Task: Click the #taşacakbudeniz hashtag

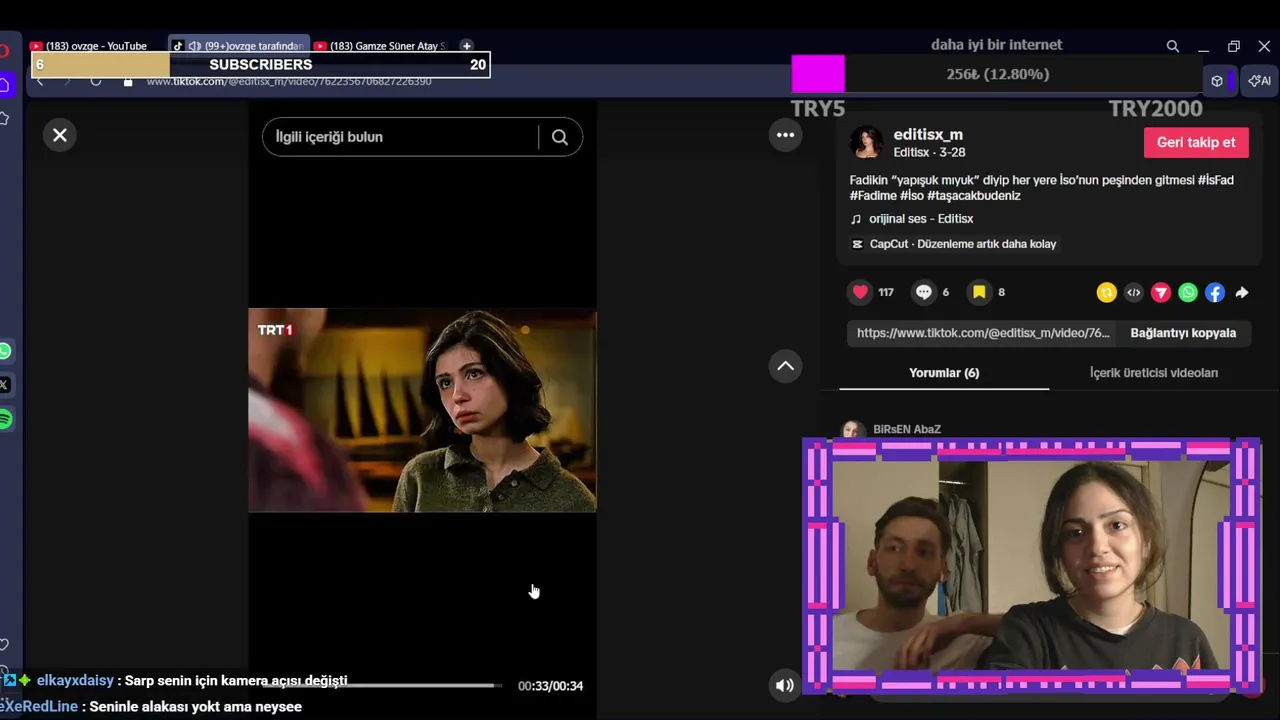Action: pyautogui.click(x=974, y=196)
